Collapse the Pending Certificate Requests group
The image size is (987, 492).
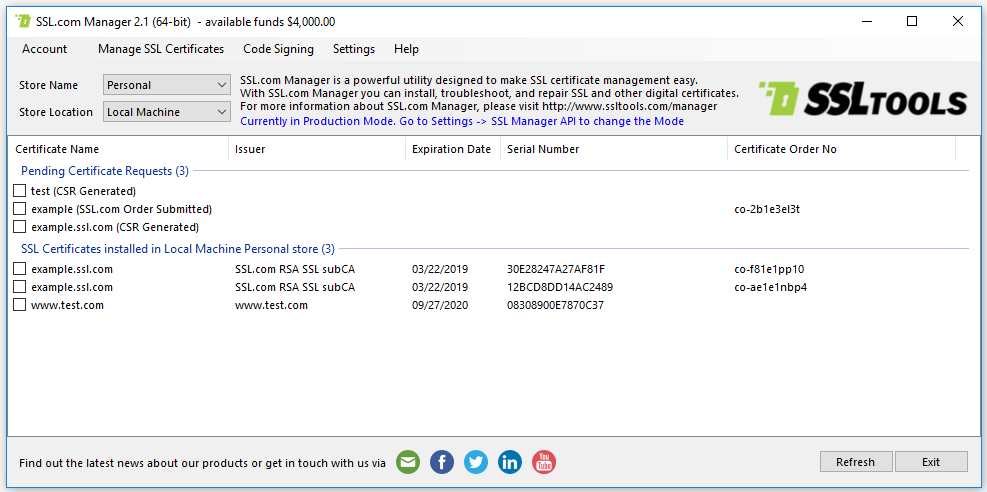(x=104, y=171)
